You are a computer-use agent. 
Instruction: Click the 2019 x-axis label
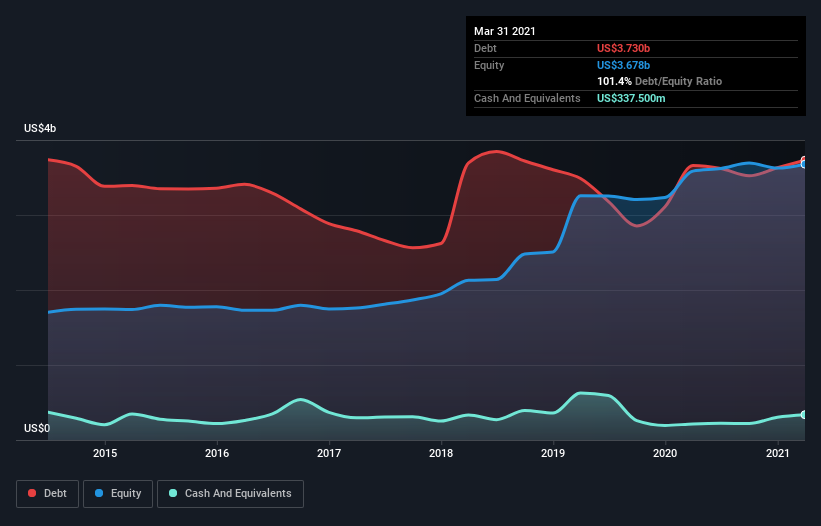tap(553, 453)
